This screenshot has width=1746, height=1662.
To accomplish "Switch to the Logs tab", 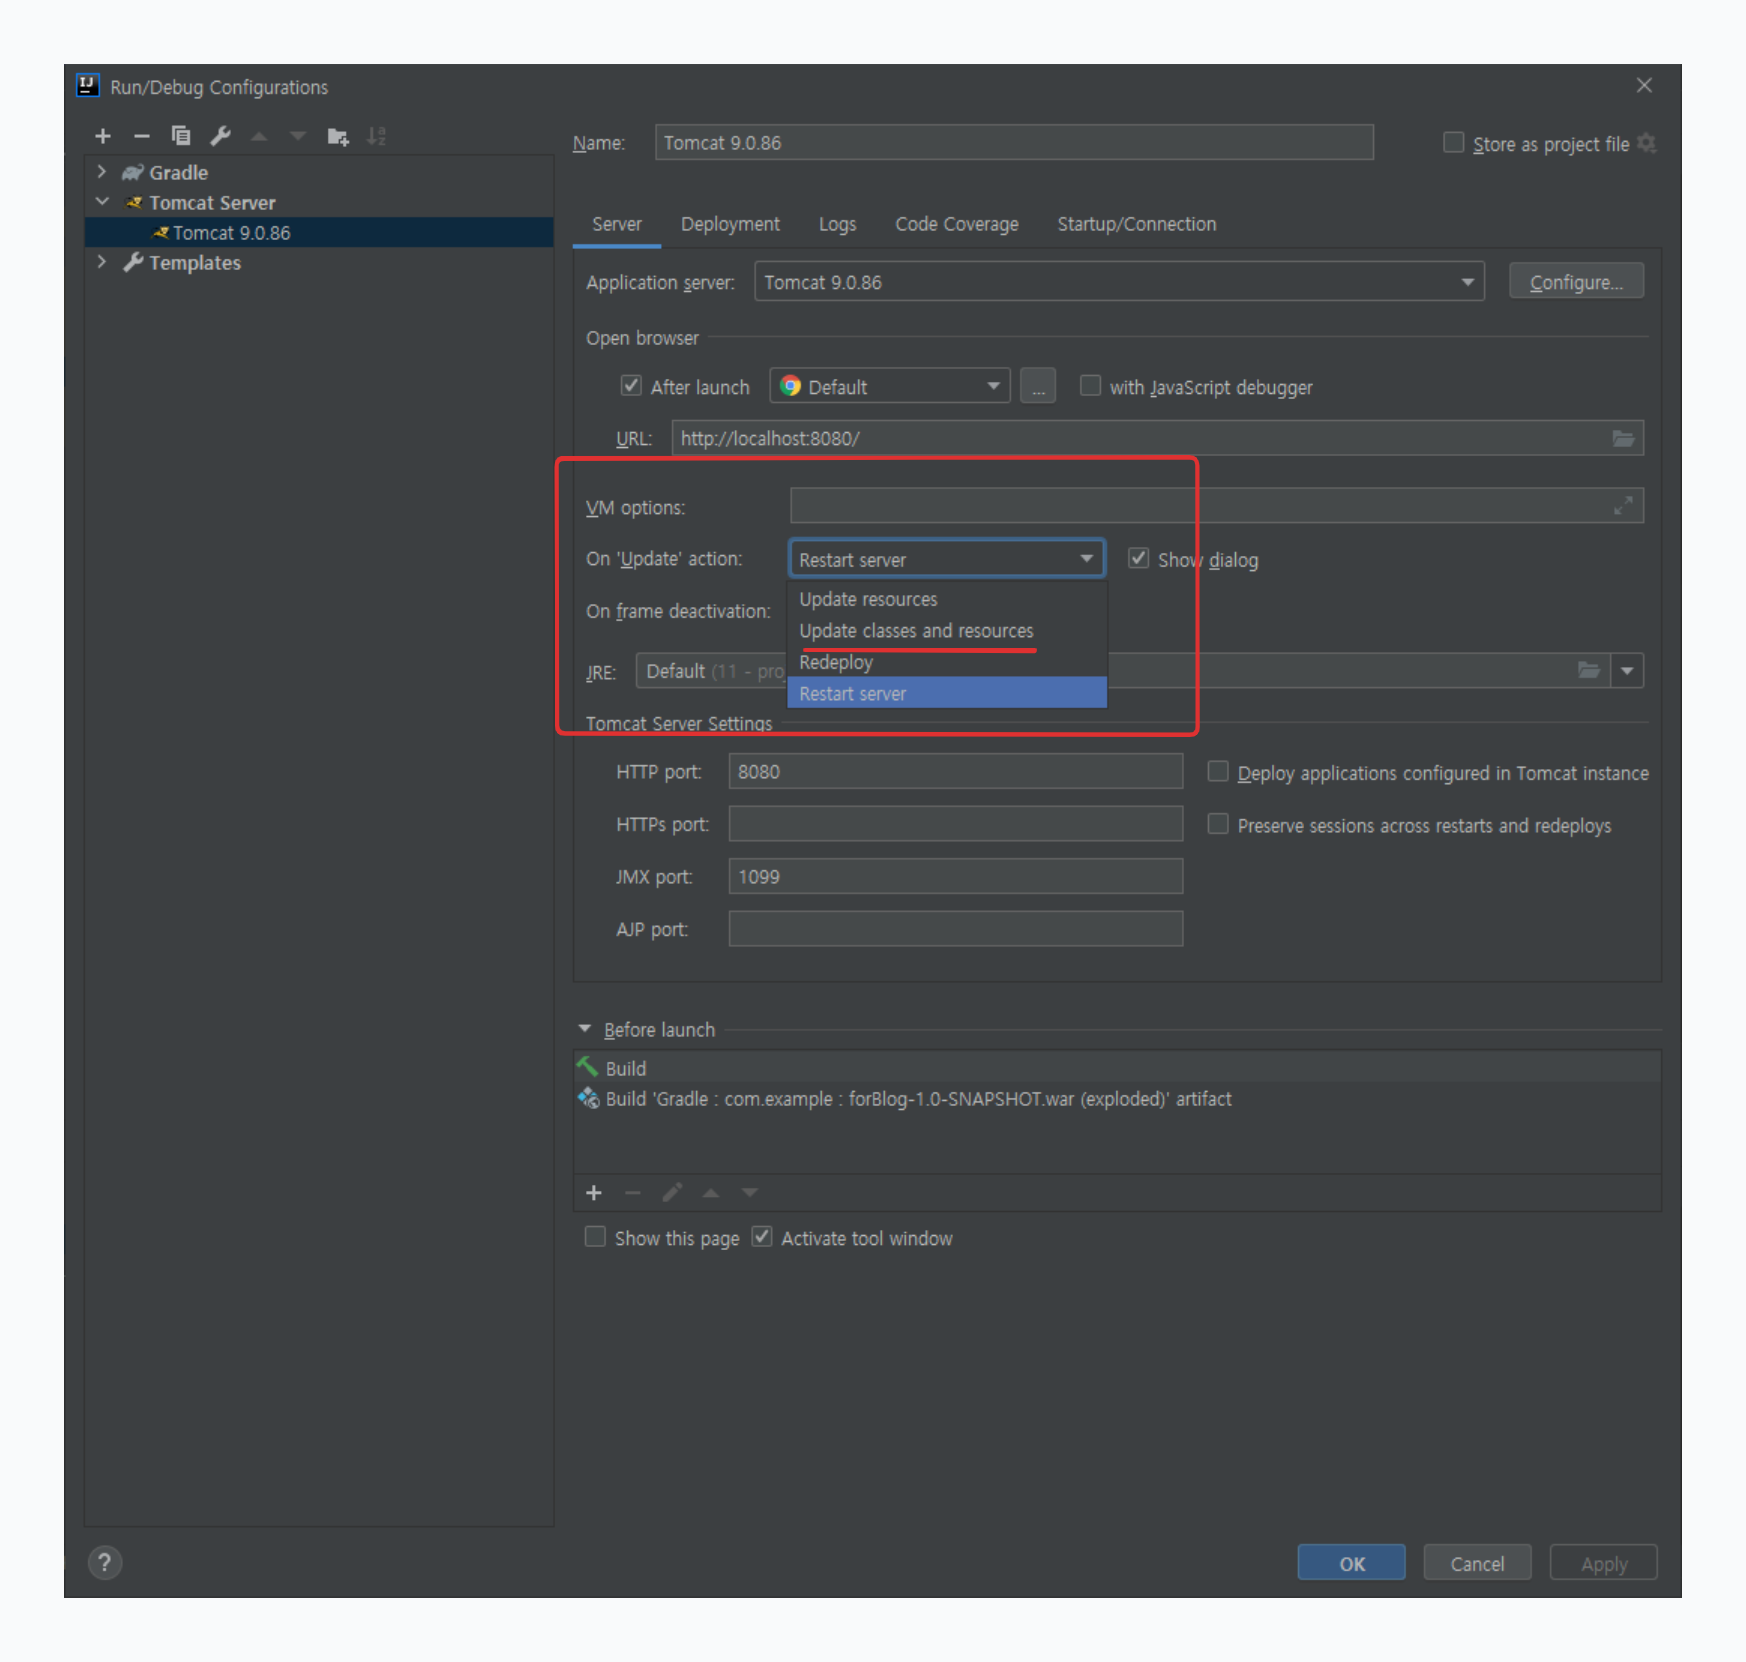I will 837,224.
